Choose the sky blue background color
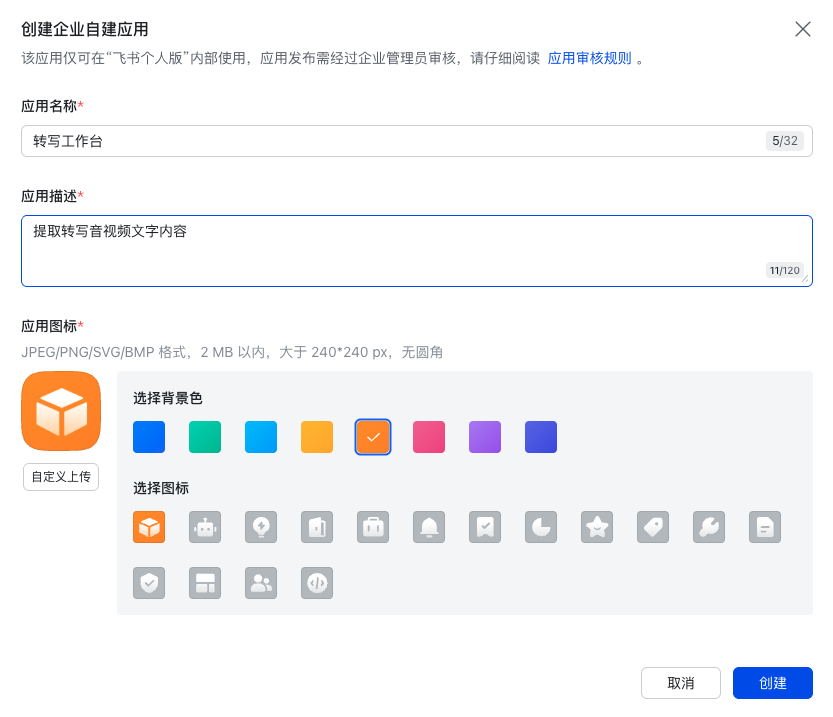 (261, 437)
